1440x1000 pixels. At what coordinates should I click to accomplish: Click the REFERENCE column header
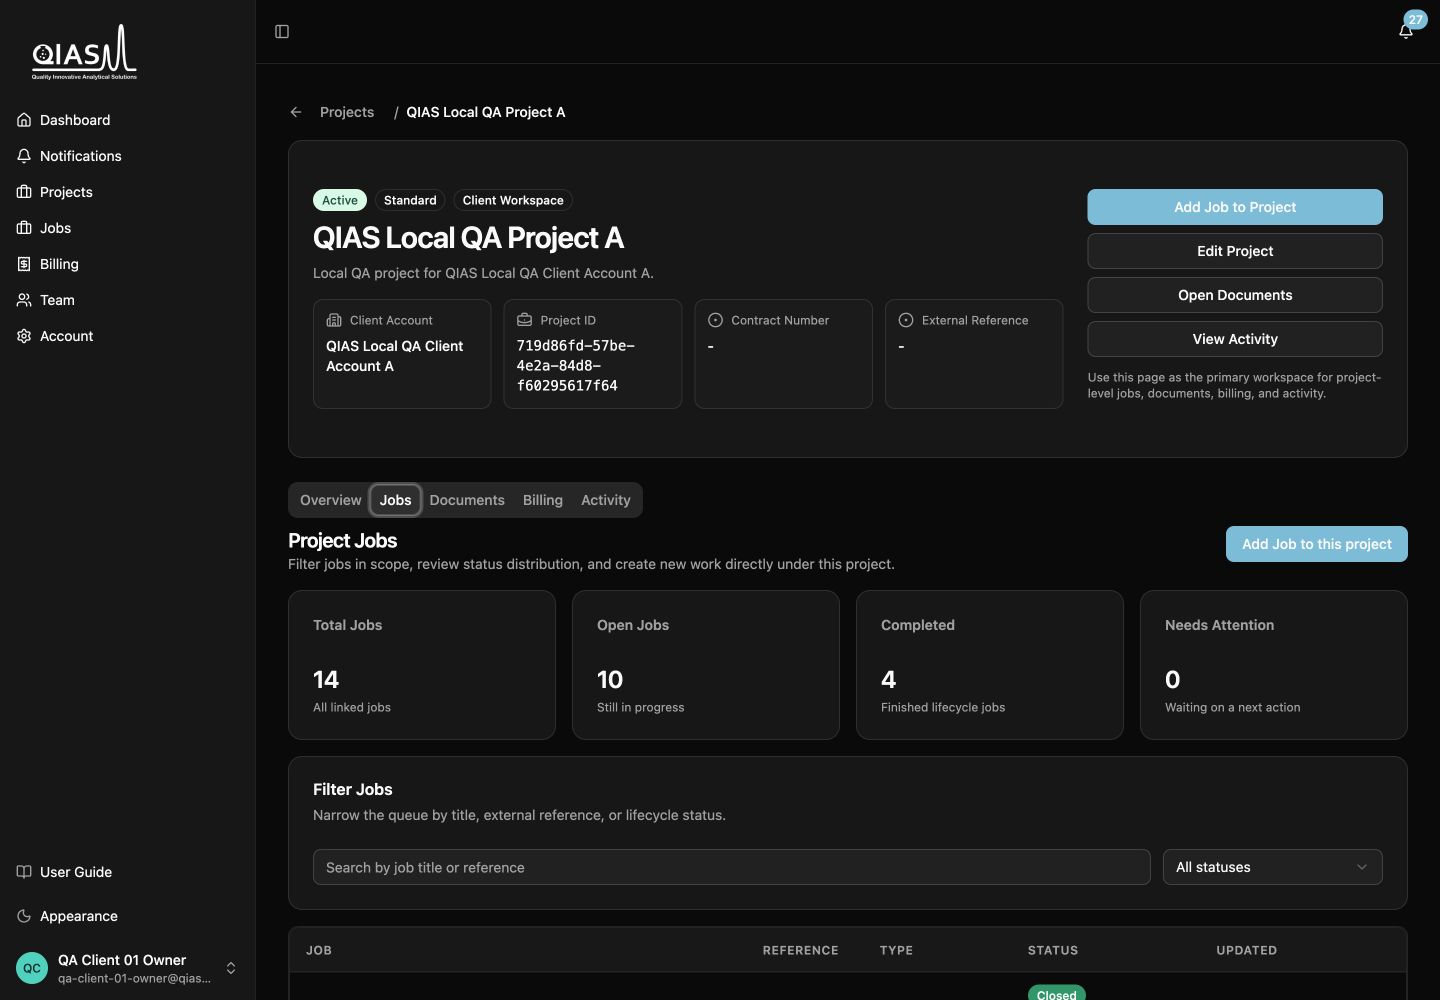(800, 950)
